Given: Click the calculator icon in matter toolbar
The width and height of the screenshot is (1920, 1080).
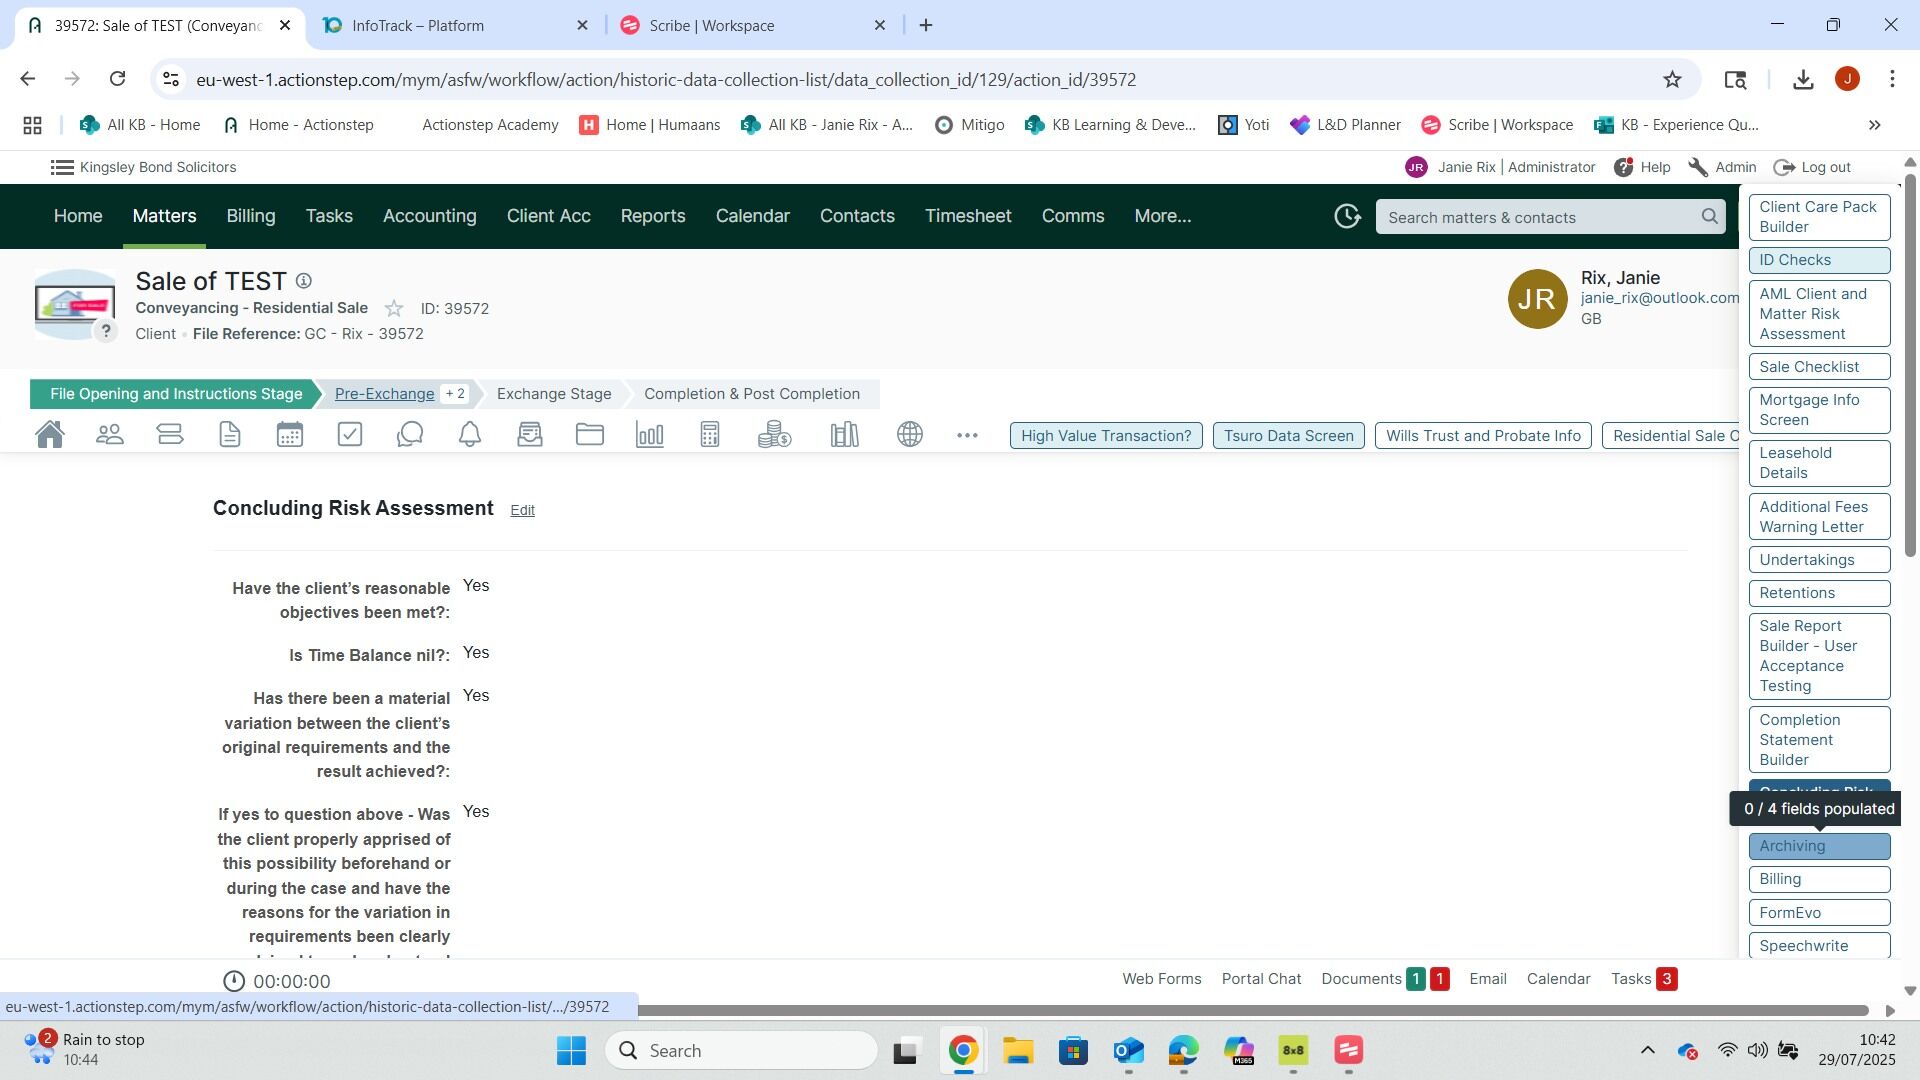Looking at the screenshot, I should (x=710, y=435).
